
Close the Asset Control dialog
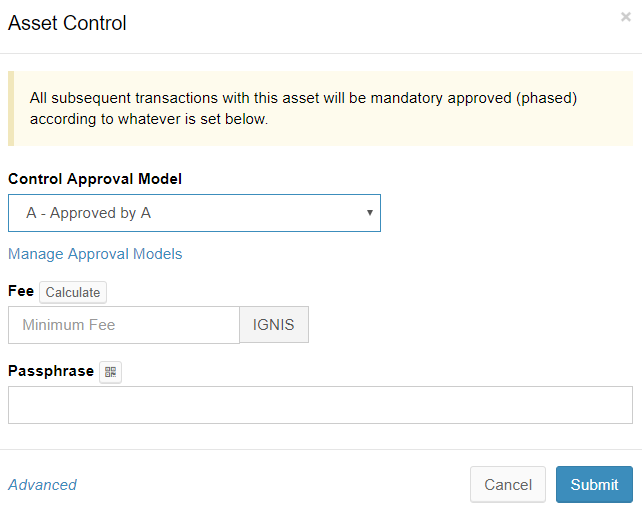click(x=626, y=17)
